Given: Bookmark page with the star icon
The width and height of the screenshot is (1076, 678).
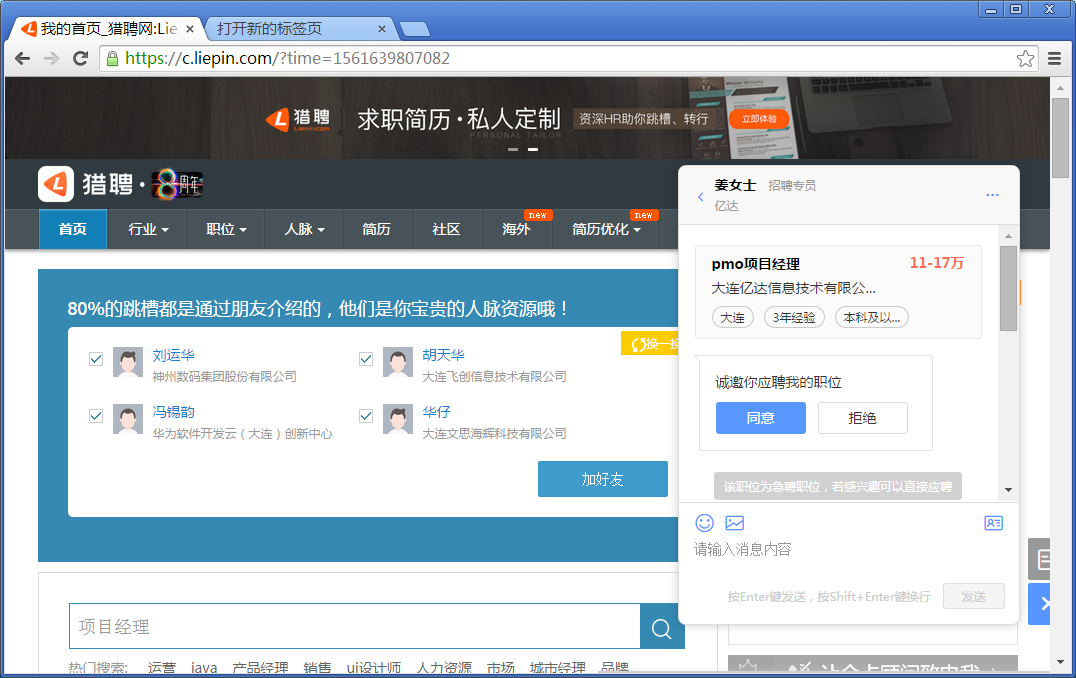Looking at the screenshot, I should 1025,58.
